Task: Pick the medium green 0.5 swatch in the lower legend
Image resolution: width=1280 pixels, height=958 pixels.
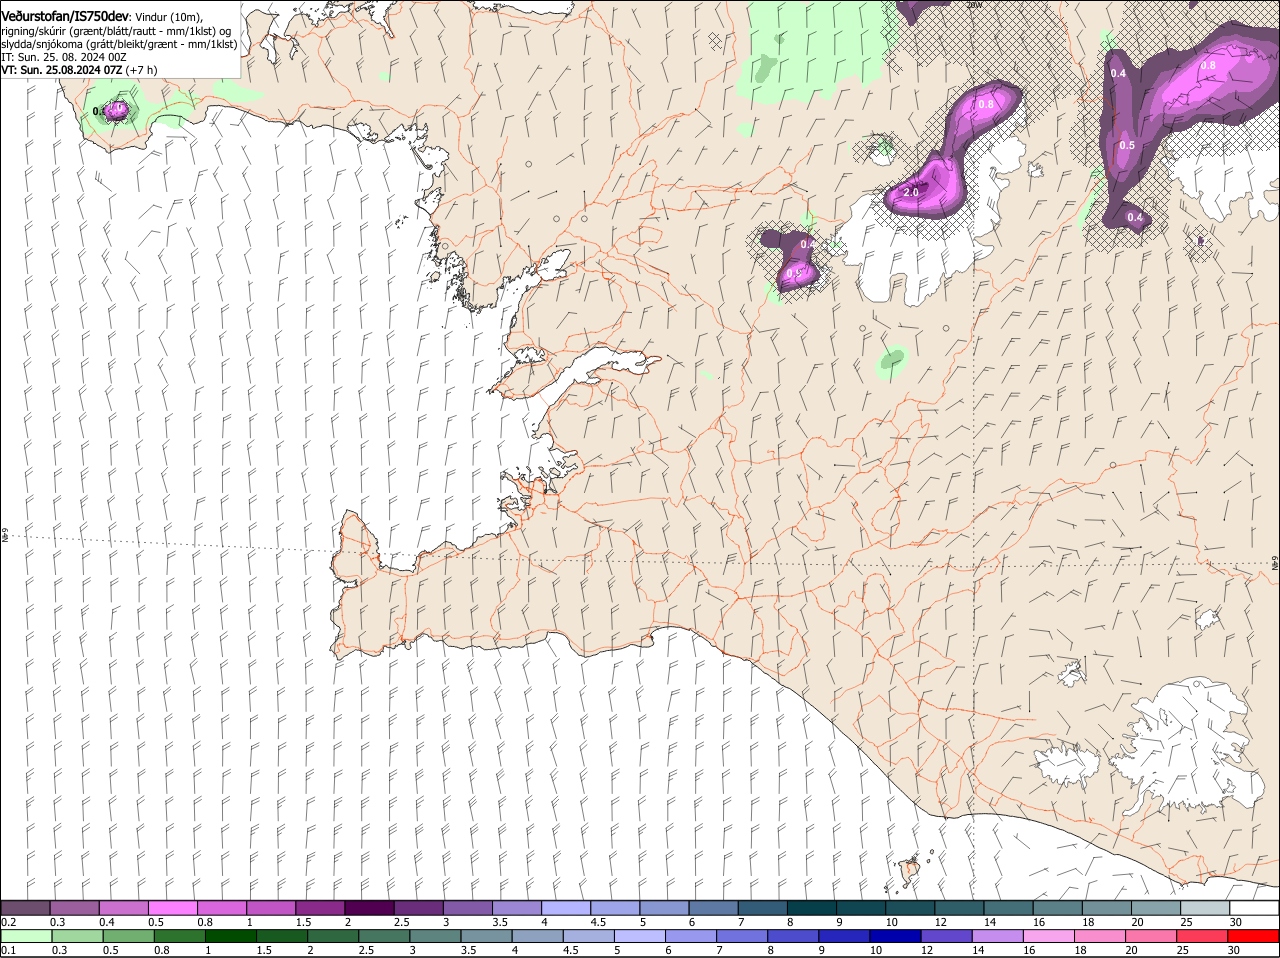Action: (x=129, y=936)
